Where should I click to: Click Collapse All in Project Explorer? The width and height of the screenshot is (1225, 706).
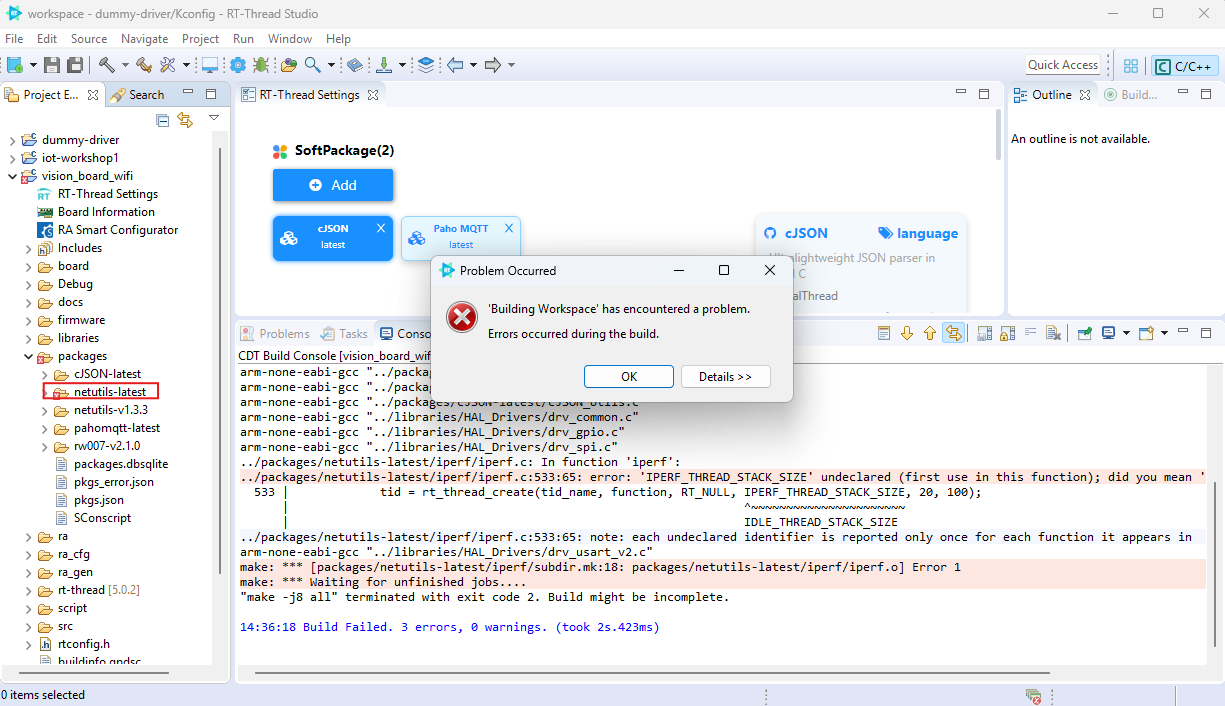point(163,120)
